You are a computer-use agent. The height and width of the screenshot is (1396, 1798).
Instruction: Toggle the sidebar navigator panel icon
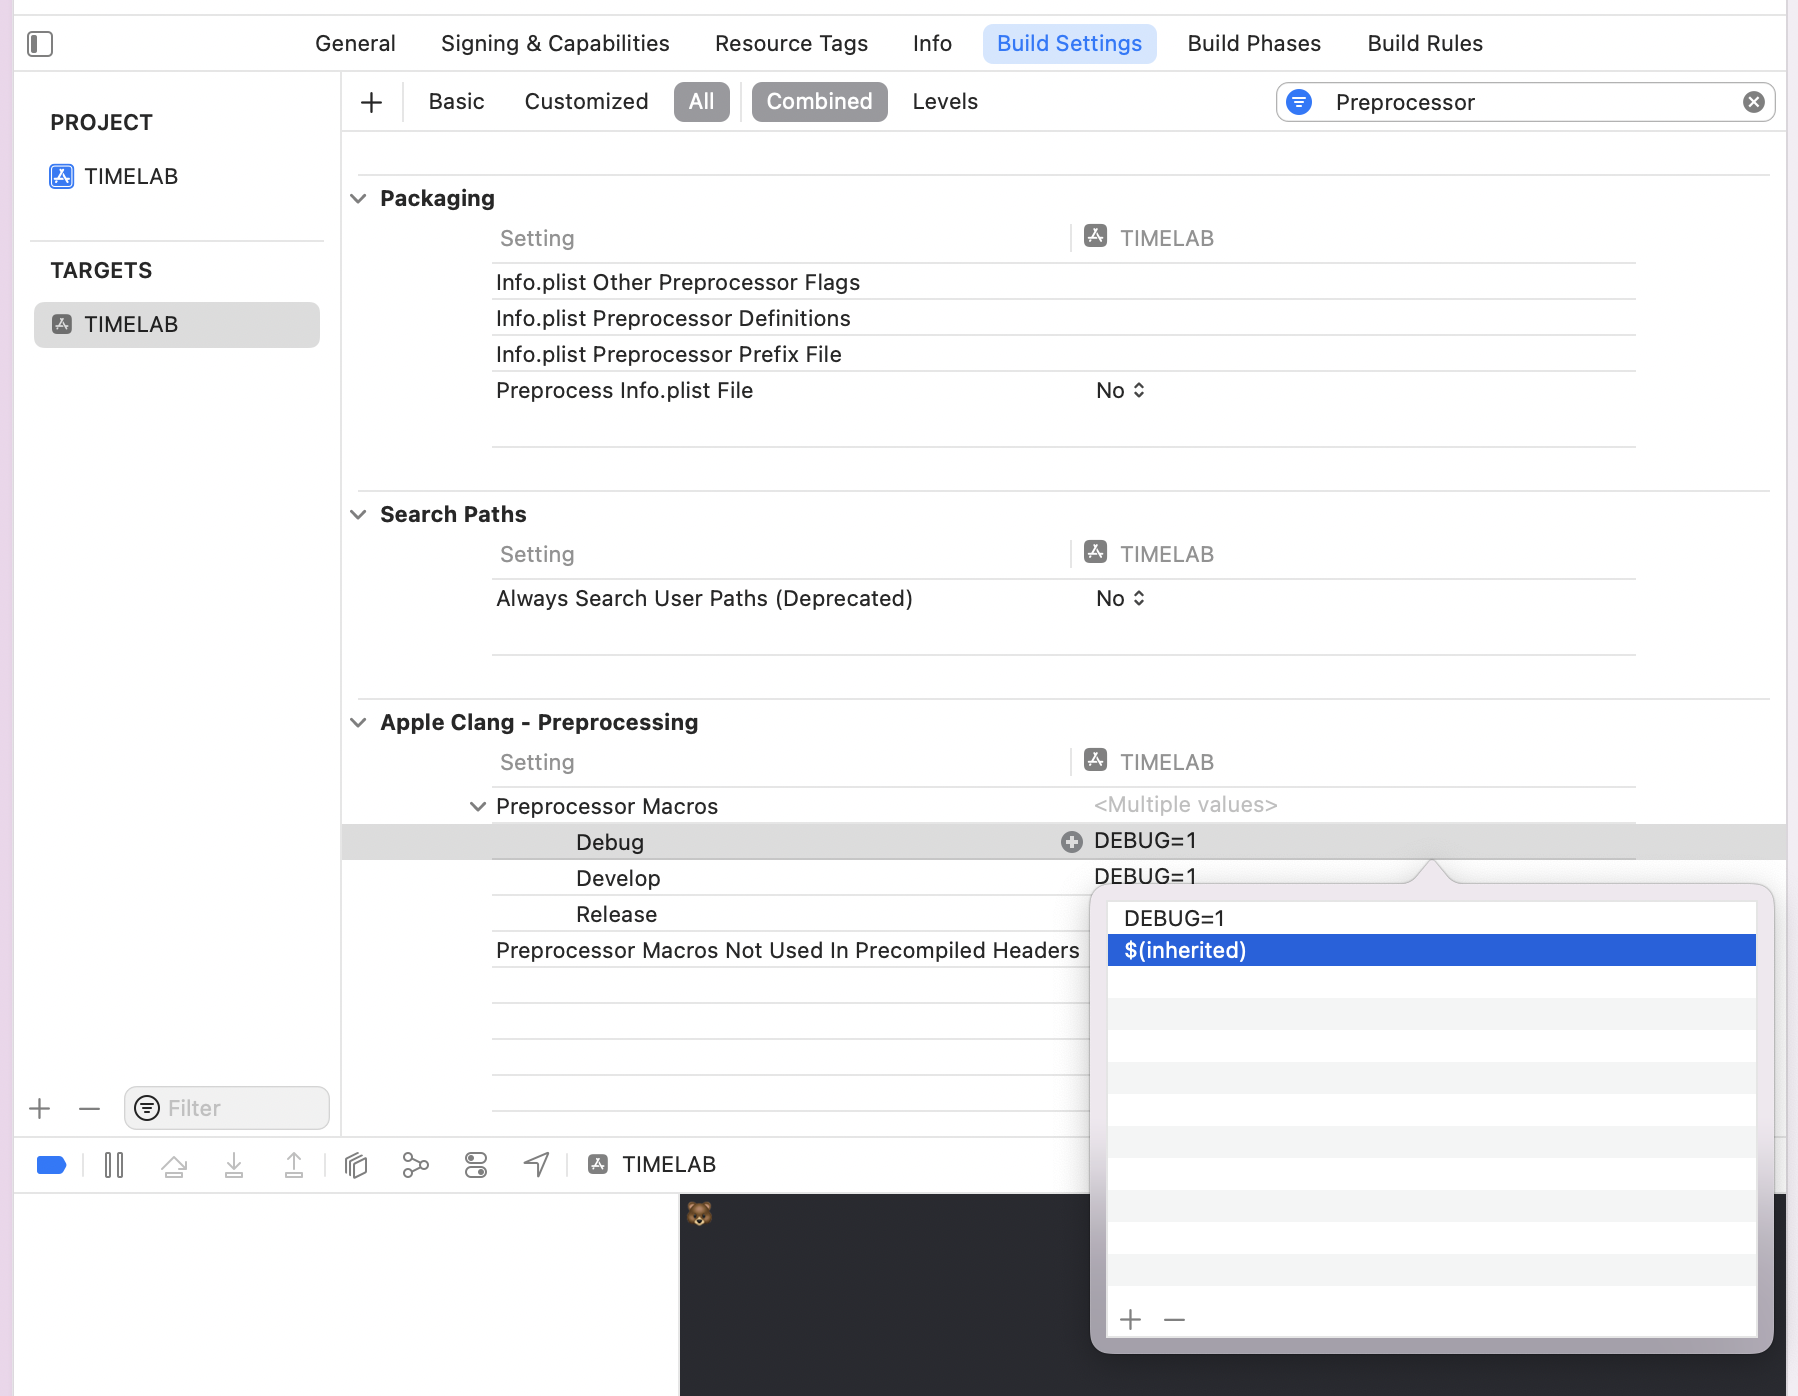point(40,44)
